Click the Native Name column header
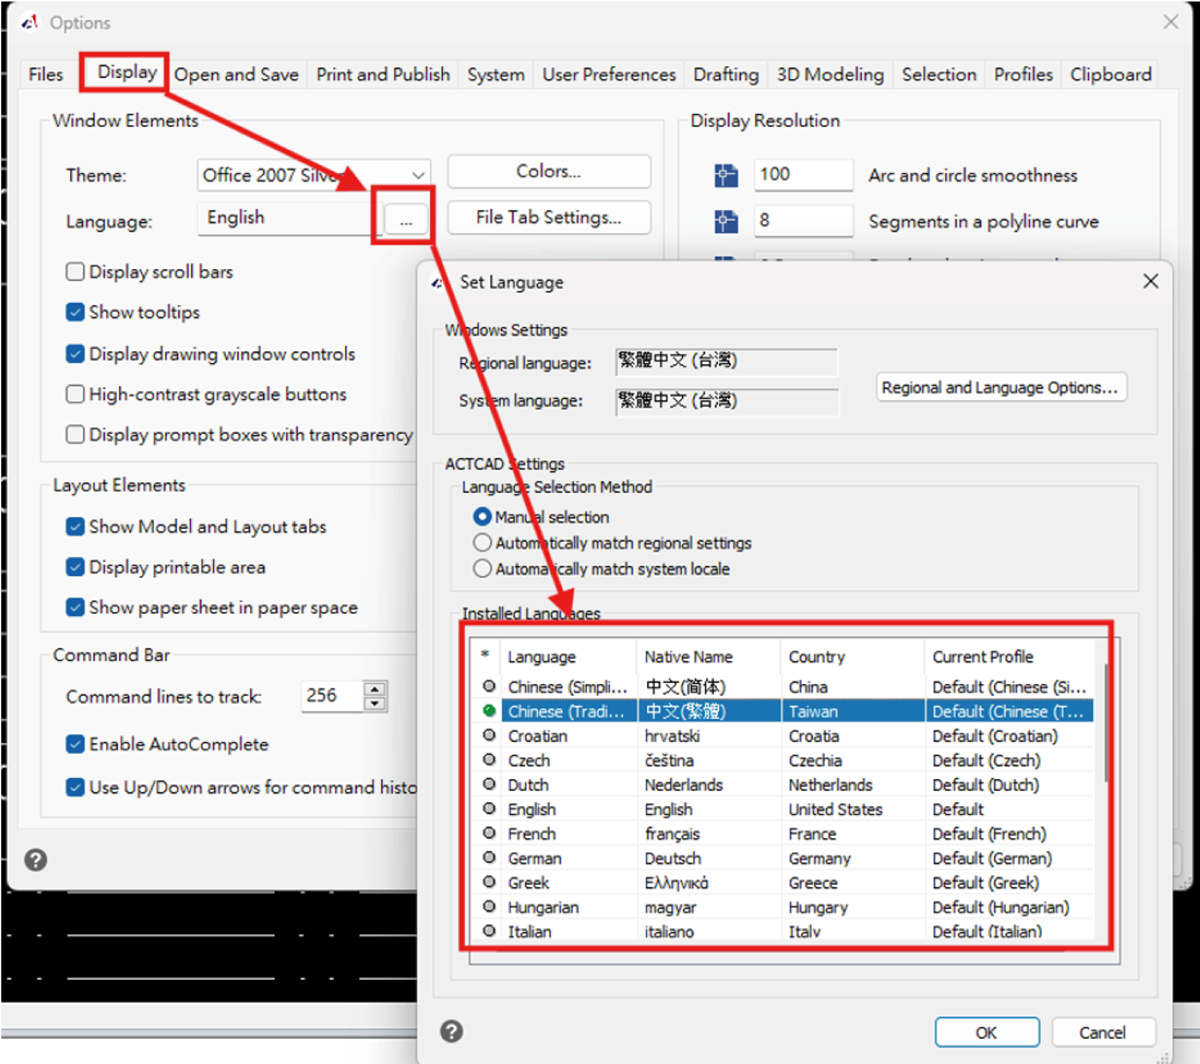Screen dimensions: 1200x1064 click(x=708, y=657)
